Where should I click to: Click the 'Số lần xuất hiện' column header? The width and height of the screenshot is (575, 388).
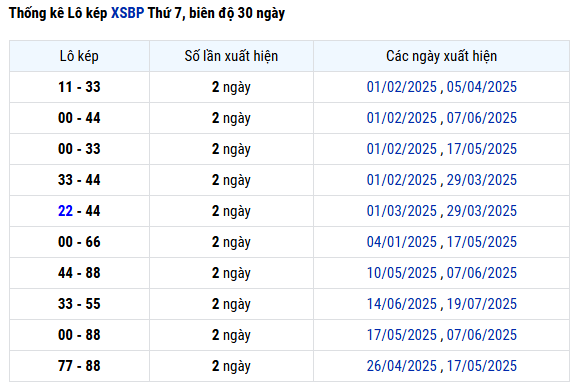(231, 56)
